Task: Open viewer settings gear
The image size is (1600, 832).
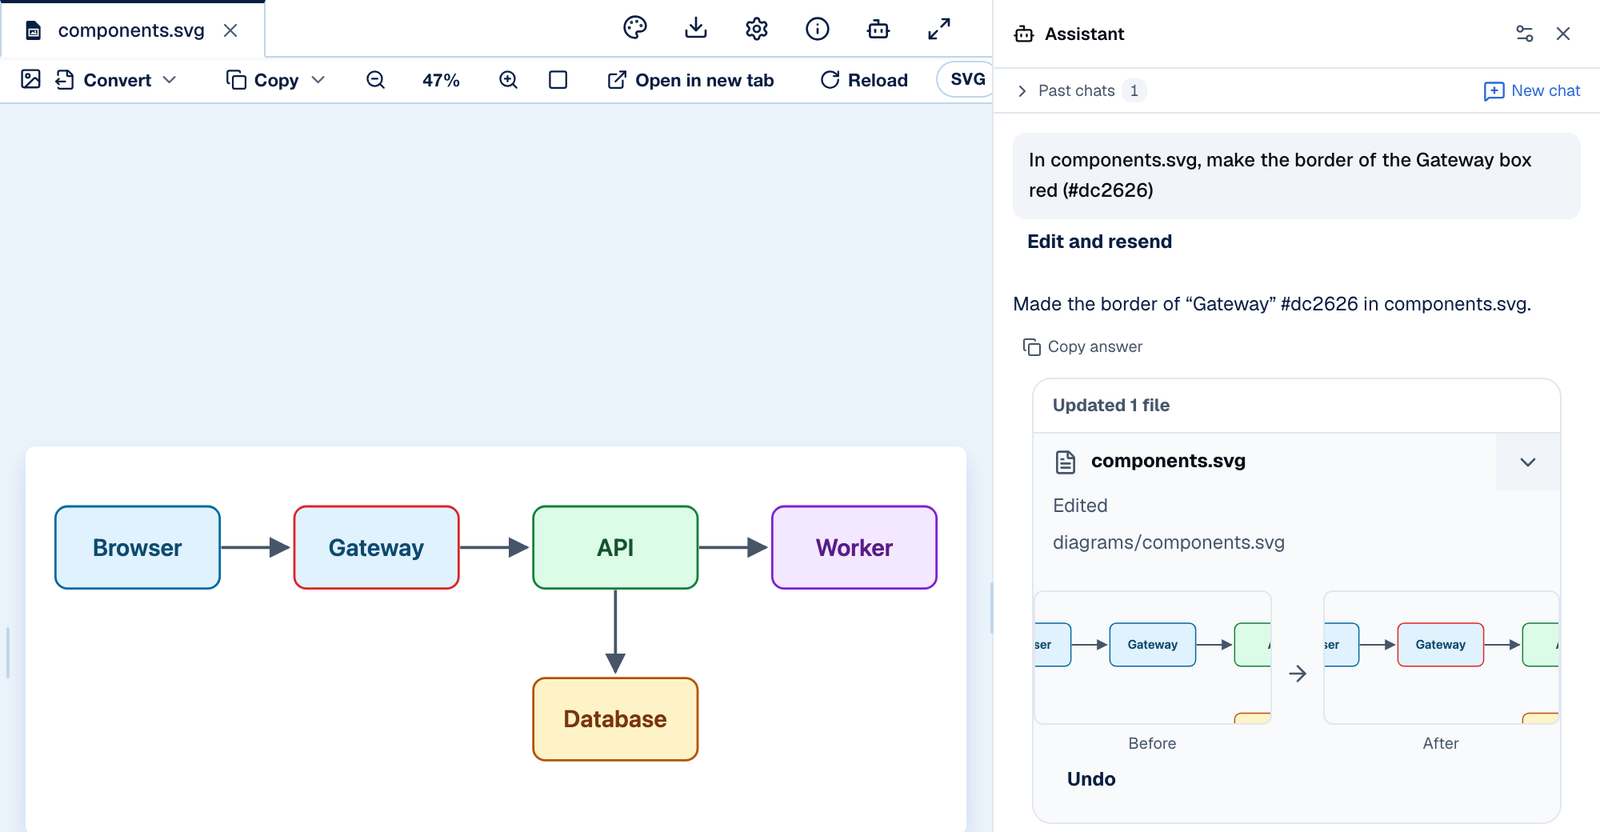Action: pos(757,29)
